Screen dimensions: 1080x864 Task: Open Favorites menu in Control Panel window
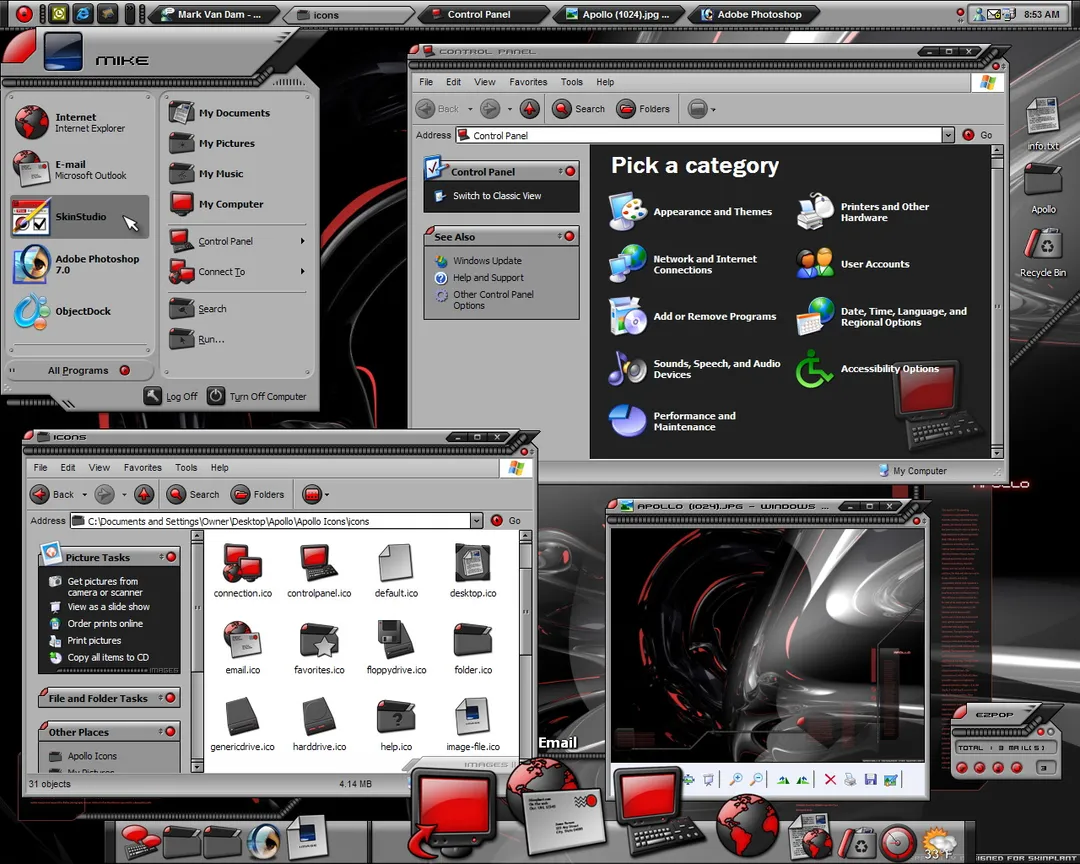[x=528, y=82]
